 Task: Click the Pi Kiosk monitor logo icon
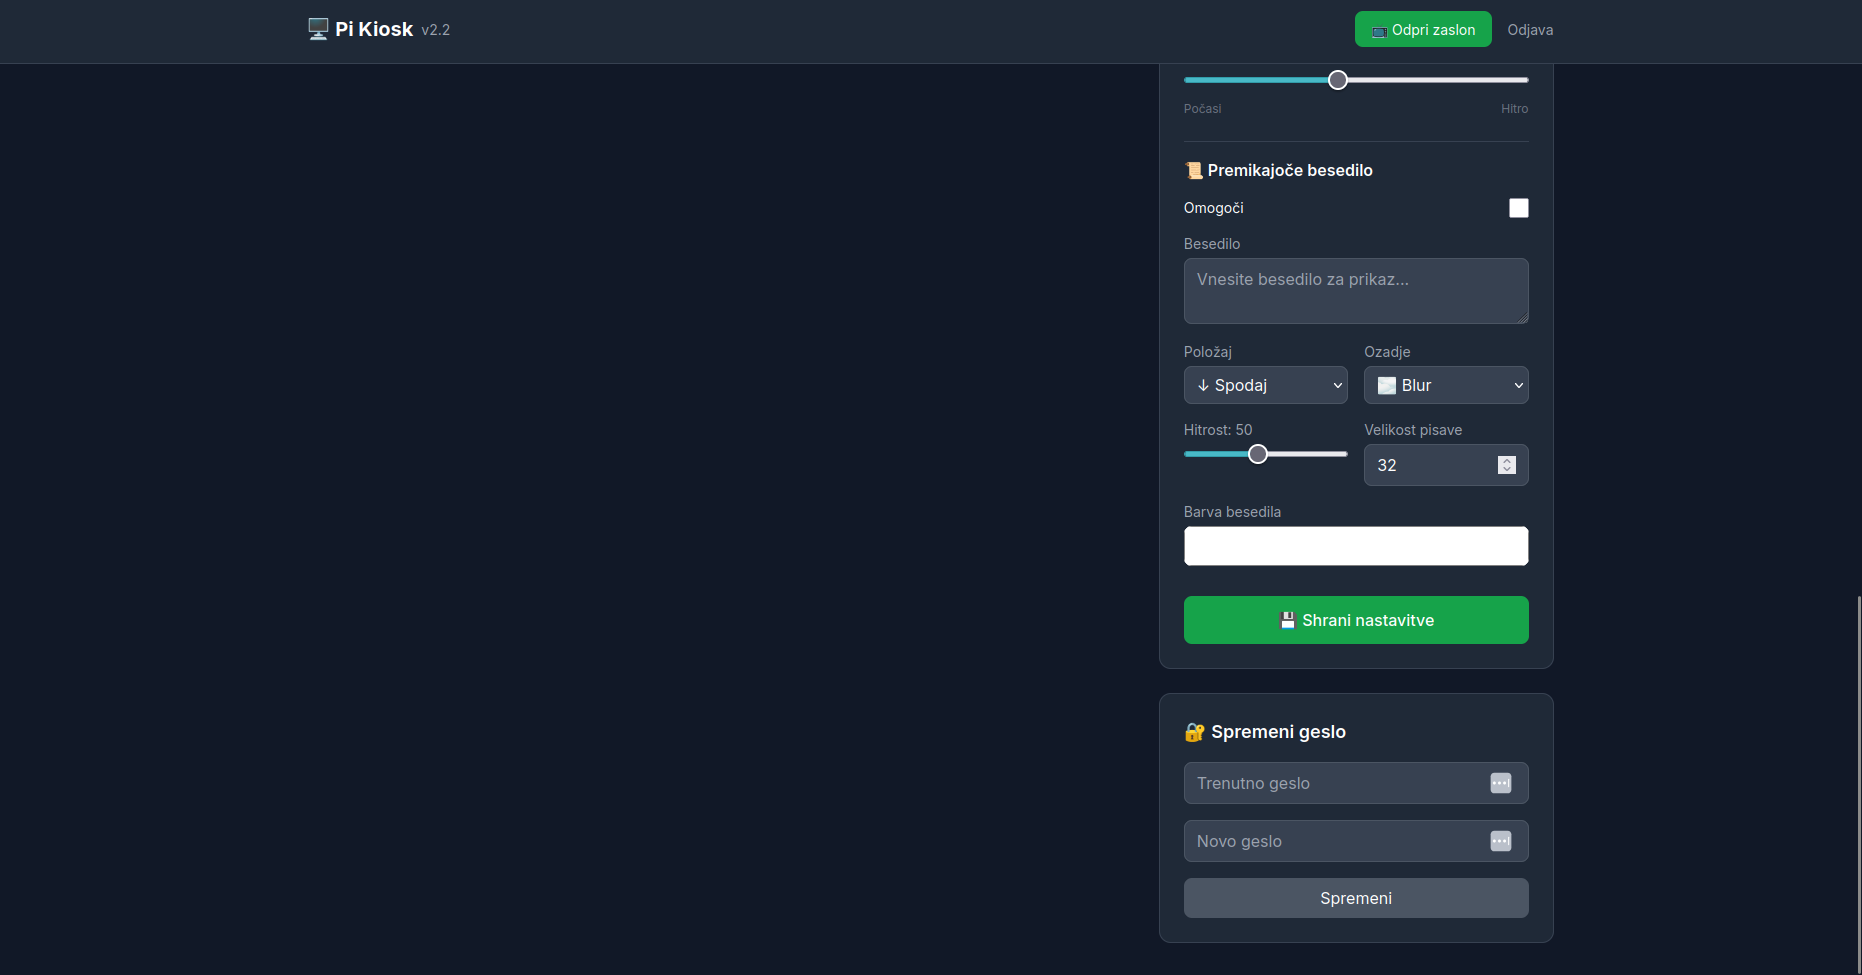pyautogui.click(x=318, y=29)
